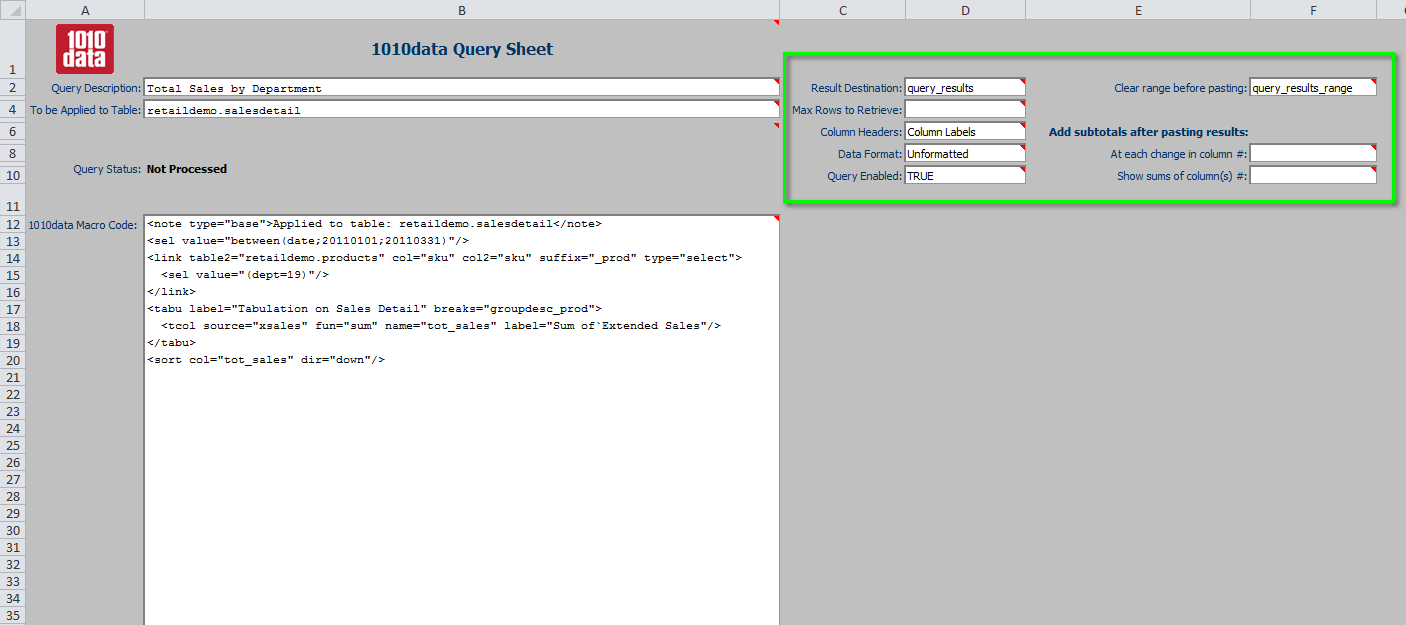The width and height of the screenshot is (1406, 625).
Task: Click the 1010data logo image
Action: 85,49
